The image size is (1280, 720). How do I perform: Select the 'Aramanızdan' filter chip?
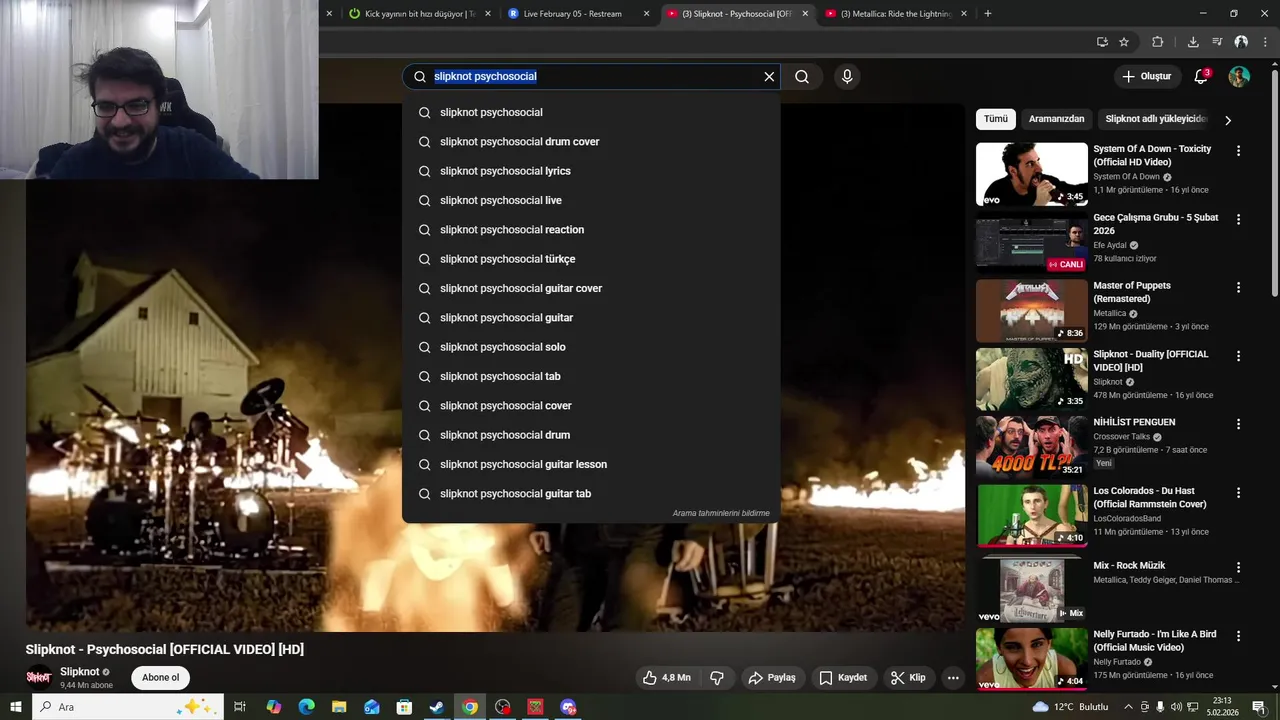point(1056,119)
